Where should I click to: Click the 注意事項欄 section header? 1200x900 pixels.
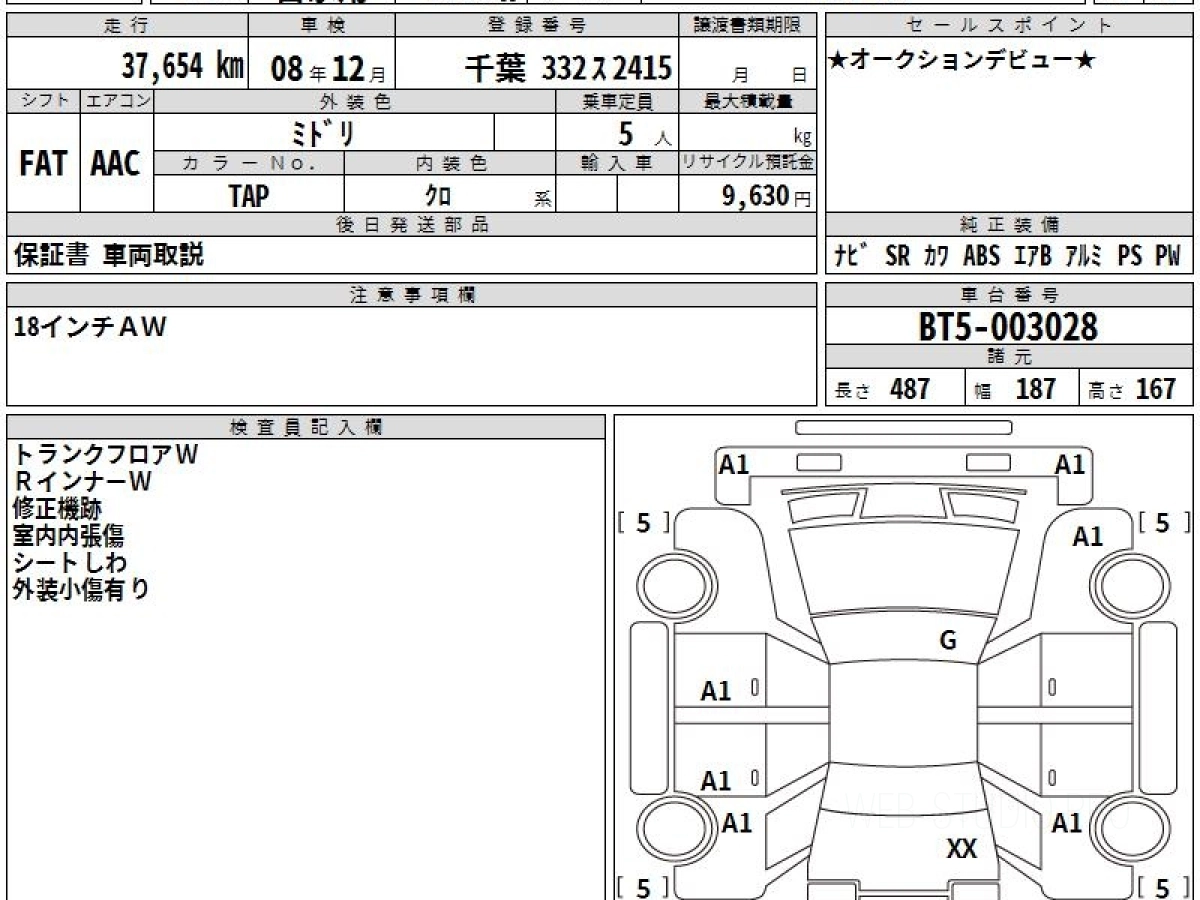tap(412, 295)
